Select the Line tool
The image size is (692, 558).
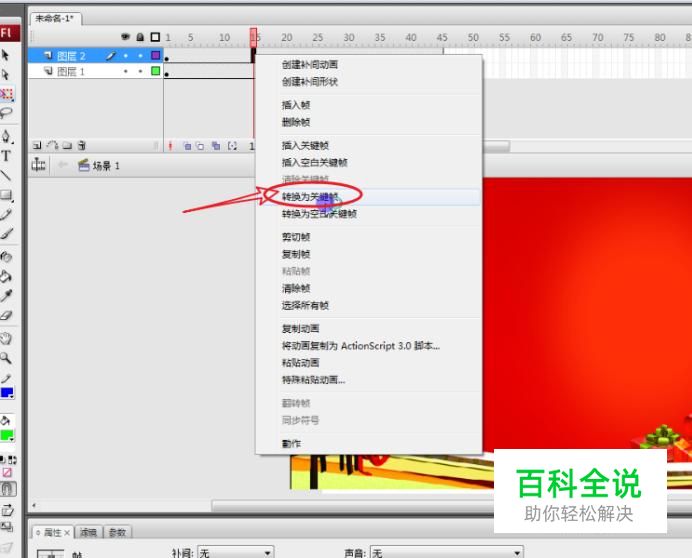click(6, 175)
